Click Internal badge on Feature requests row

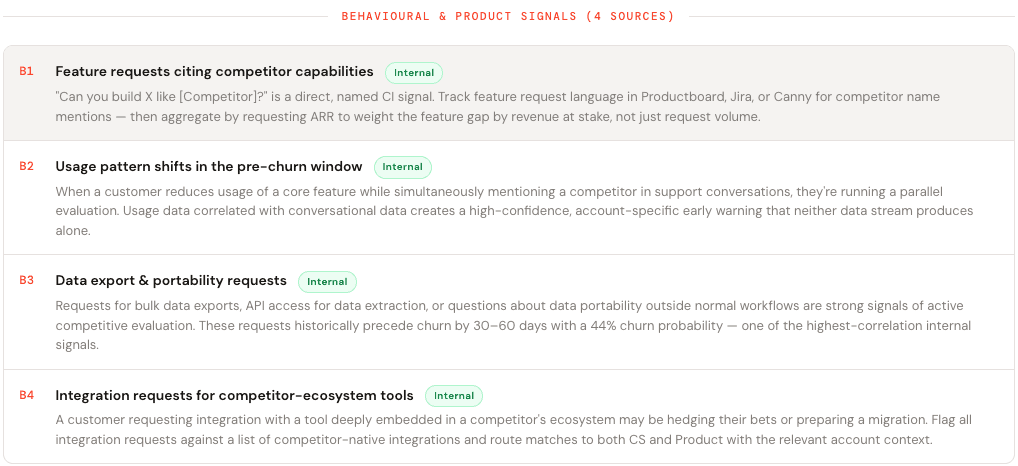pos(414,73)
